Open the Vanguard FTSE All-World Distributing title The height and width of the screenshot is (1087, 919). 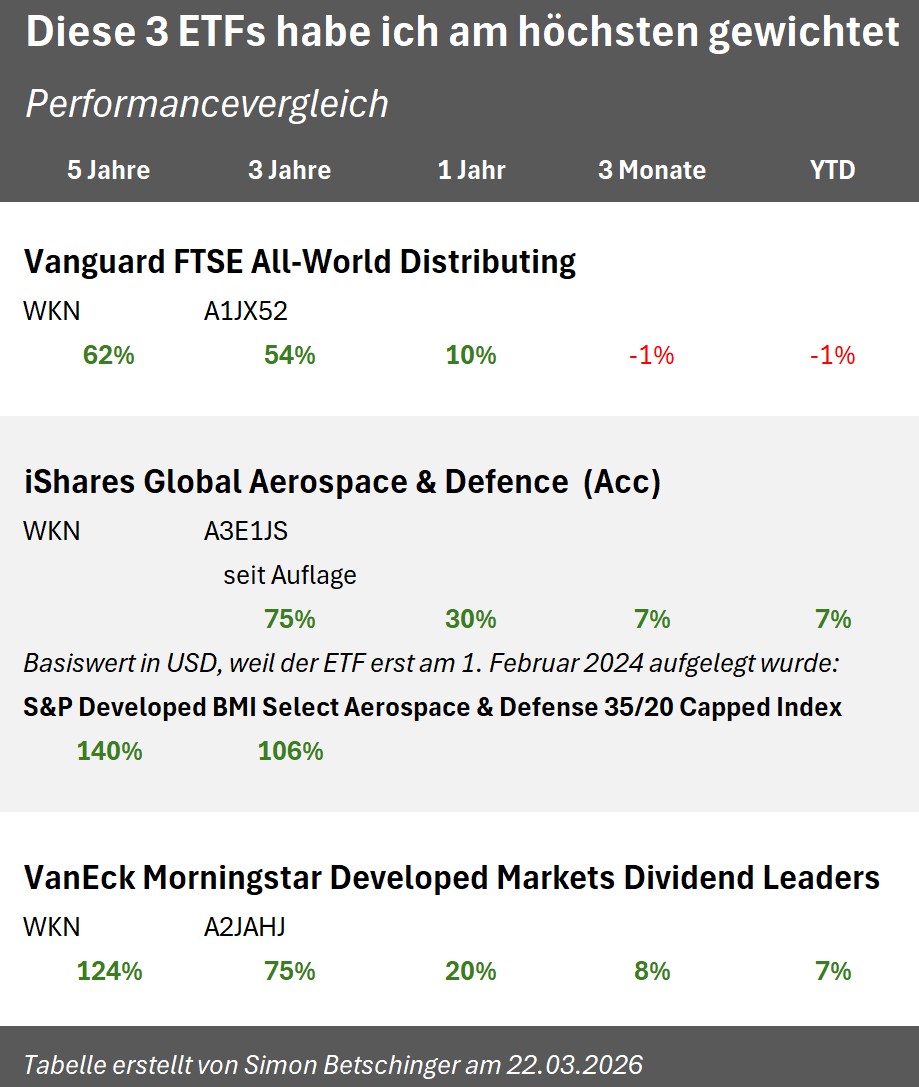299,262
